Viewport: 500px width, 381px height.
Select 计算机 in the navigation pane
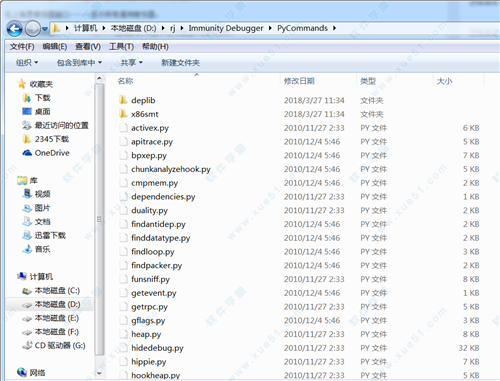[35, 277]
